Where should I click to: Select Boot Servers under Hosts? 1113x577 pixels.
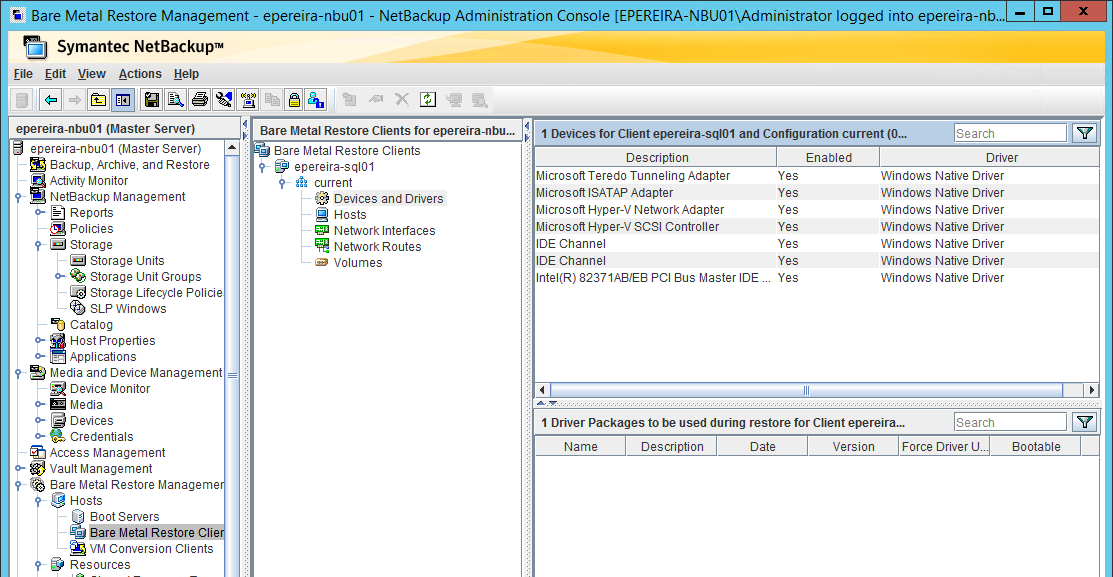point(124,517)
